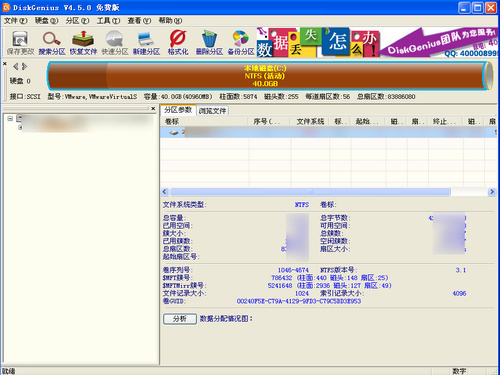Image resolution: width=500 pixels, height=375 pixels.
Task: Click the NTFS file system type value
Action: tap(302, 205)
